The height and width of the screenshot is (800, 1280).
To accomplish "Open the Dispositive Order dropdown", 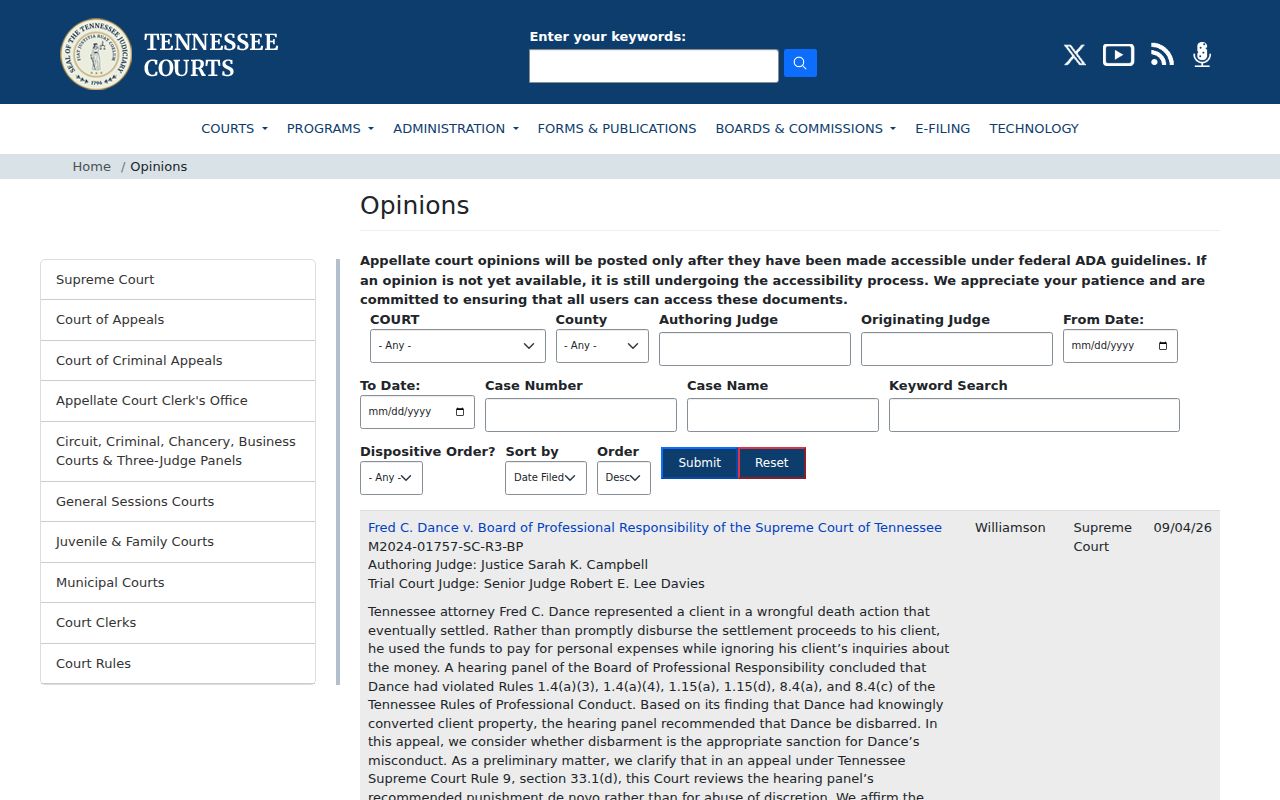I will 391,478.
